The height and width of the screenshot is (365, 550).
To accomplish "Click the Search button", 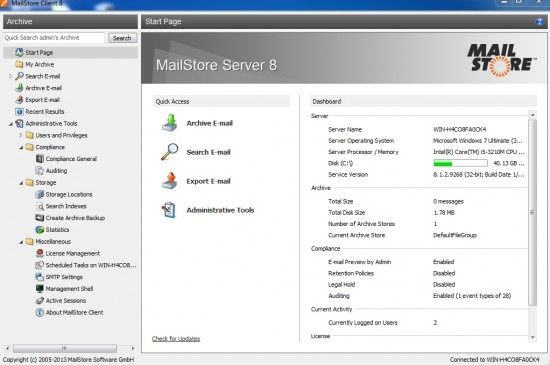I will coord(122,38).
